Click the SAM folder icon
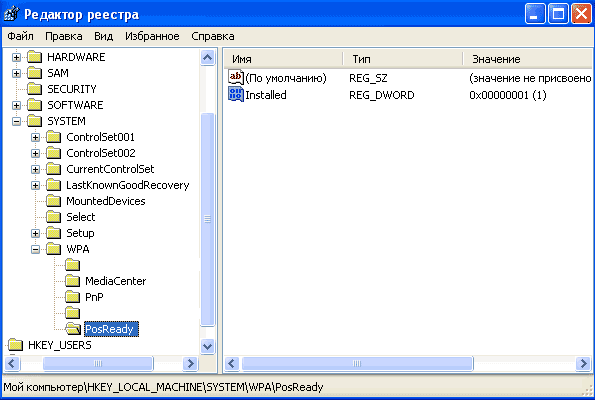Screen dimensions: 595x400 click(x=35, y=73)
